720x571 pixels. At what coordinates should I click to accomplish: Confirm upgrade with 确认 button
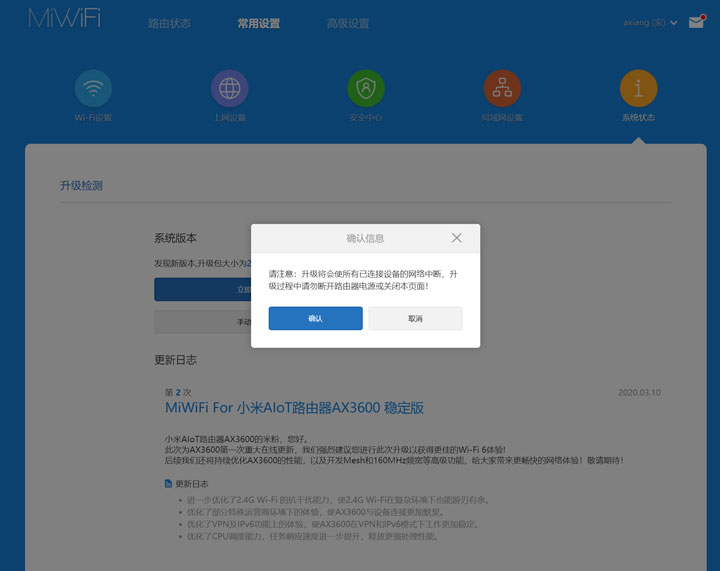[x=315, y=318]
